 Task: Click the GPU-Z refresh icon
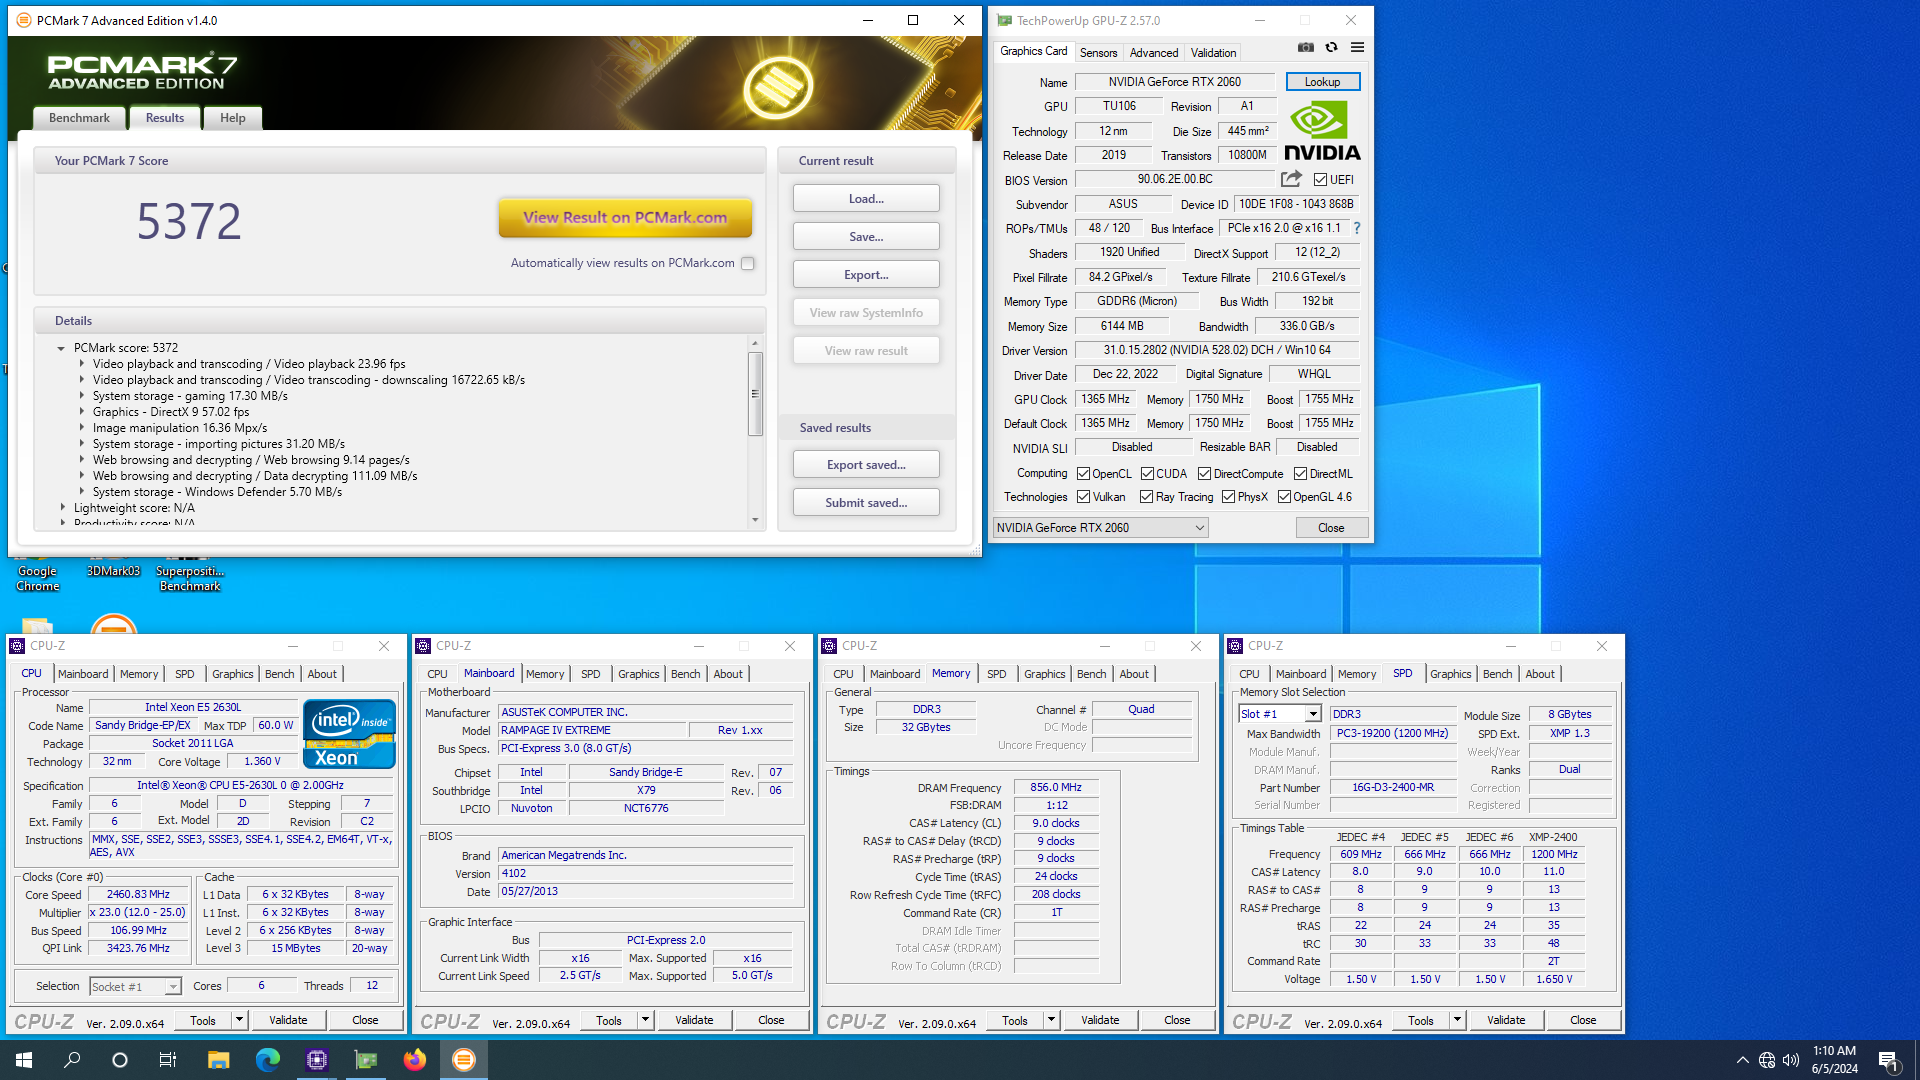pos(1331,48)
